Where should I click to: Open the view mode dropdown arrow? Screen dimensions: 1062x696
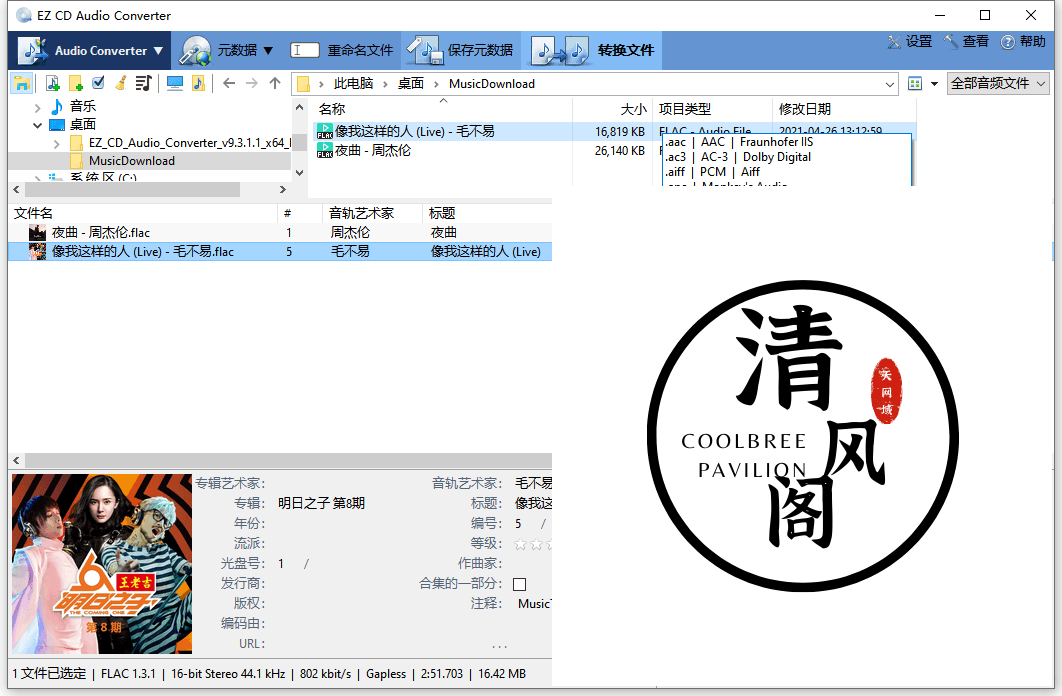[x=934, y=84]
